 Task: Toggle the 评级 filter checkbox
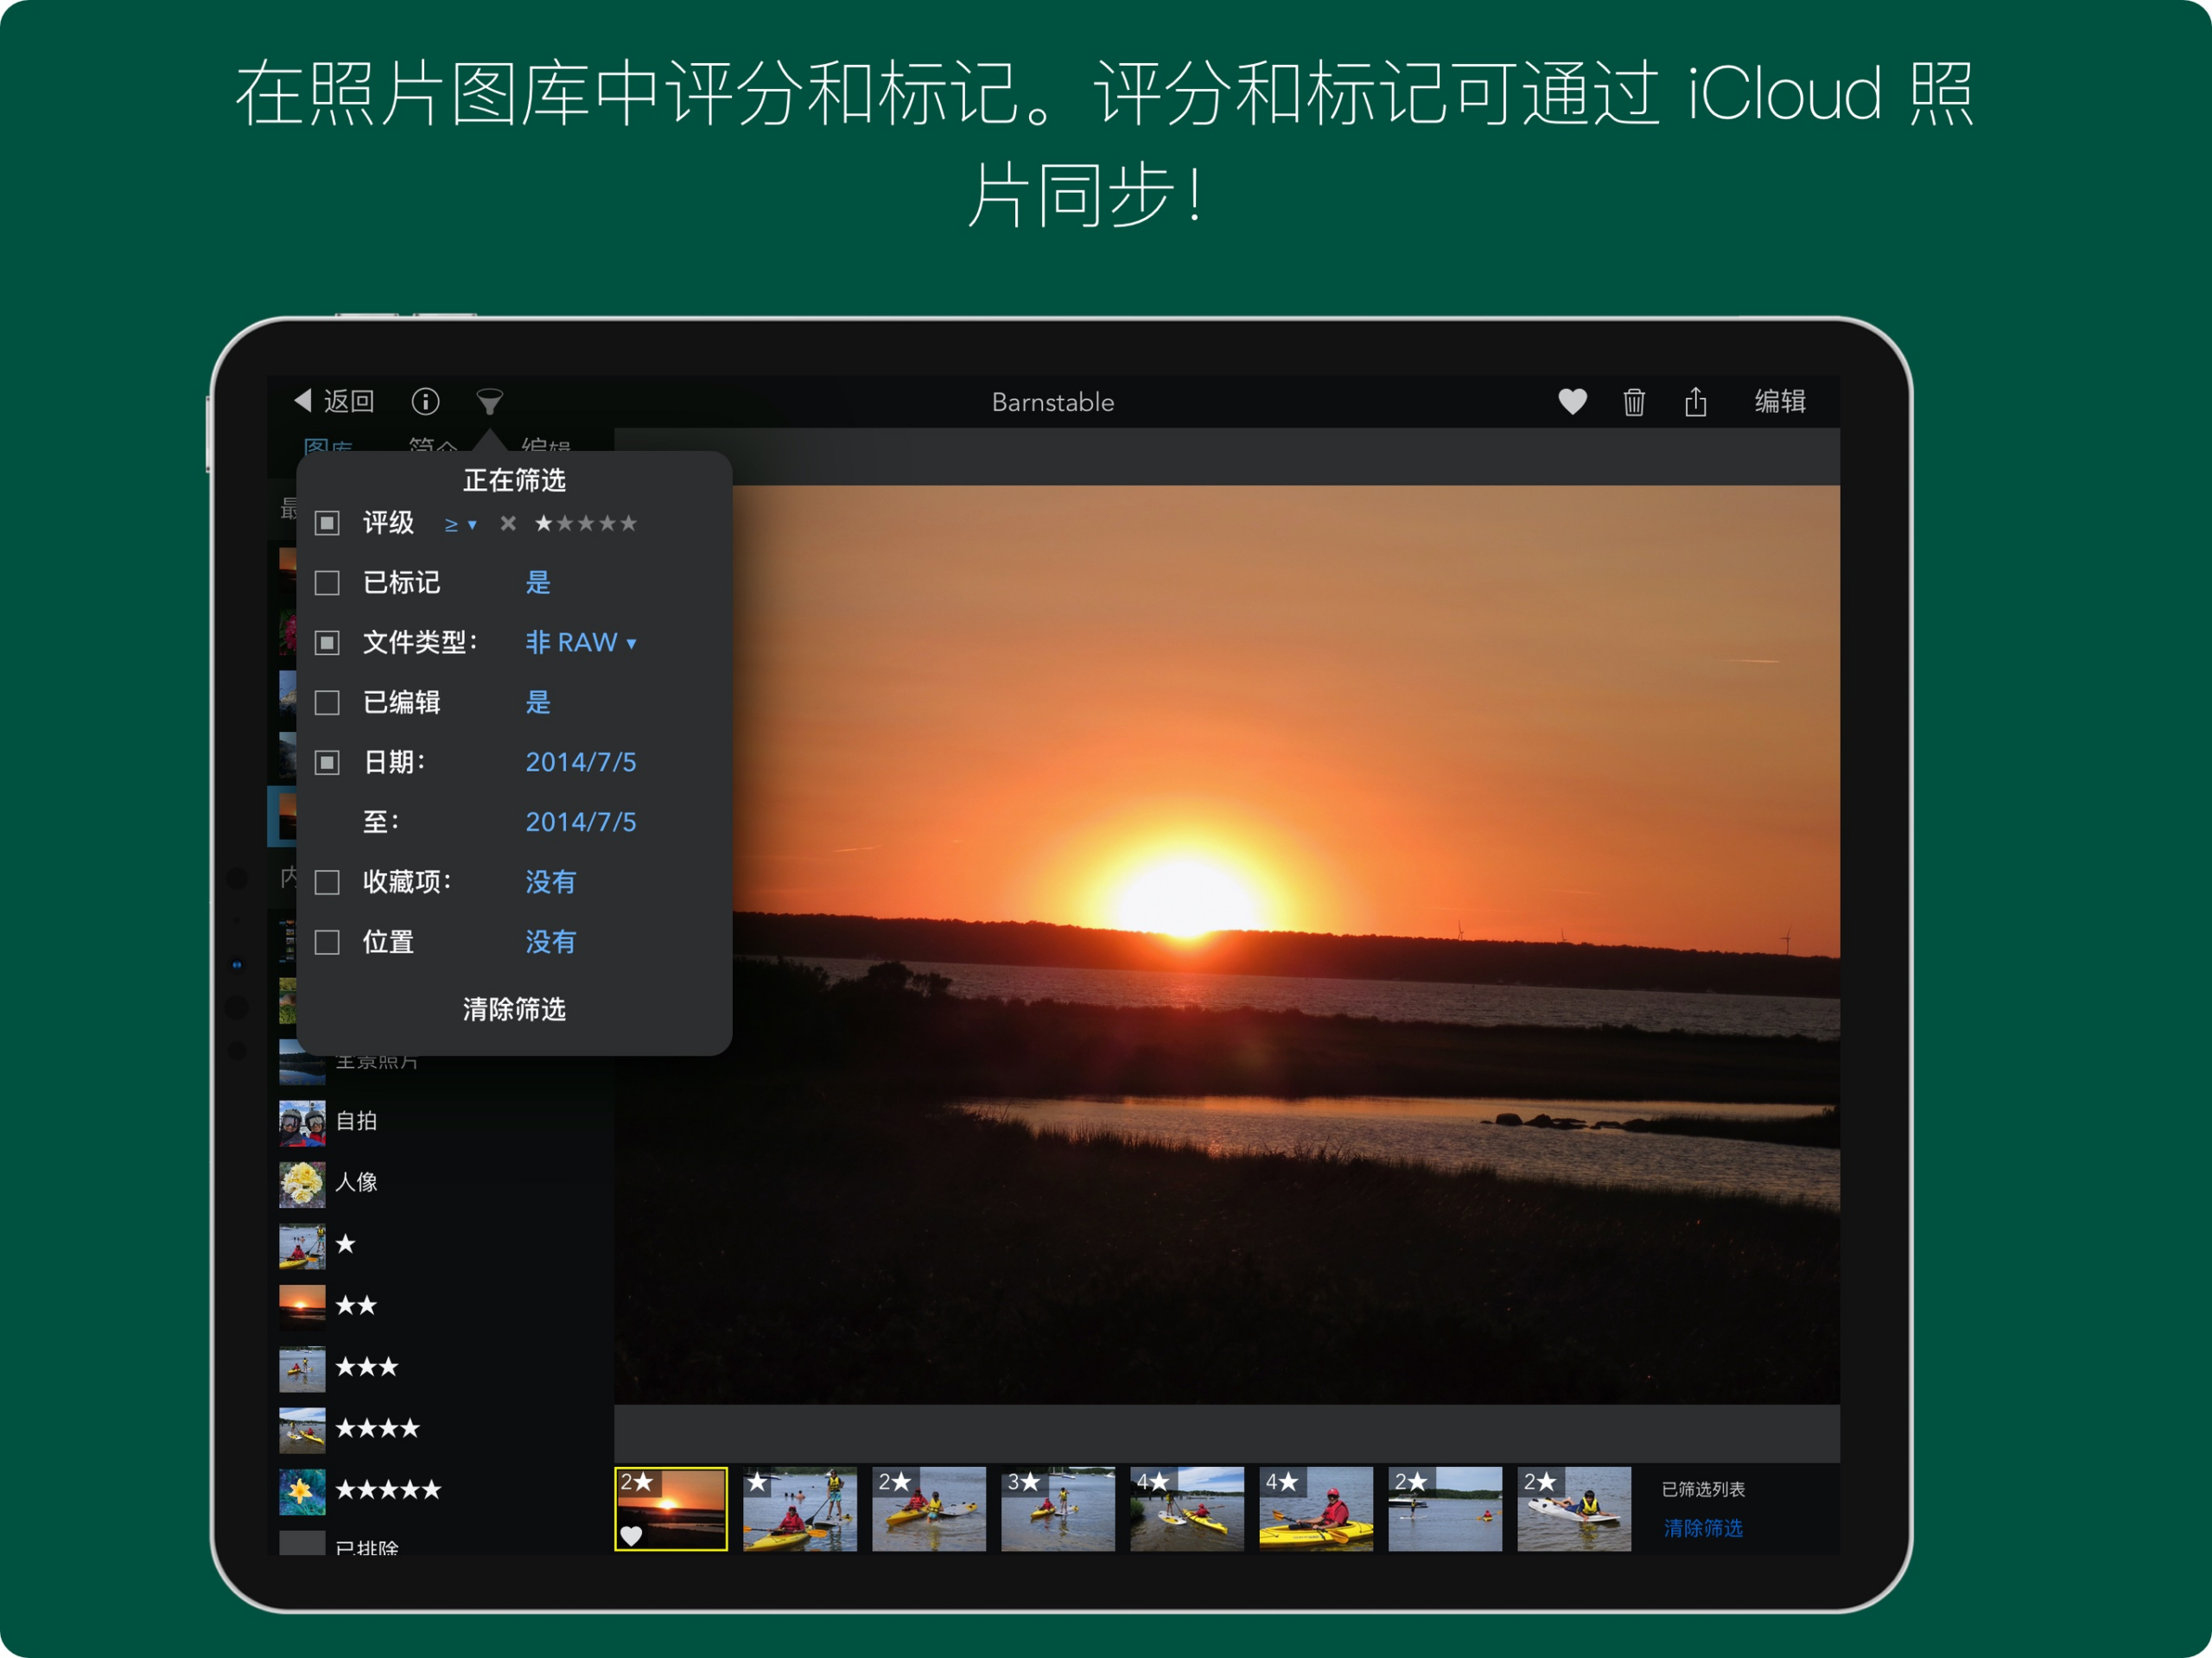click(x=327, y=523)
